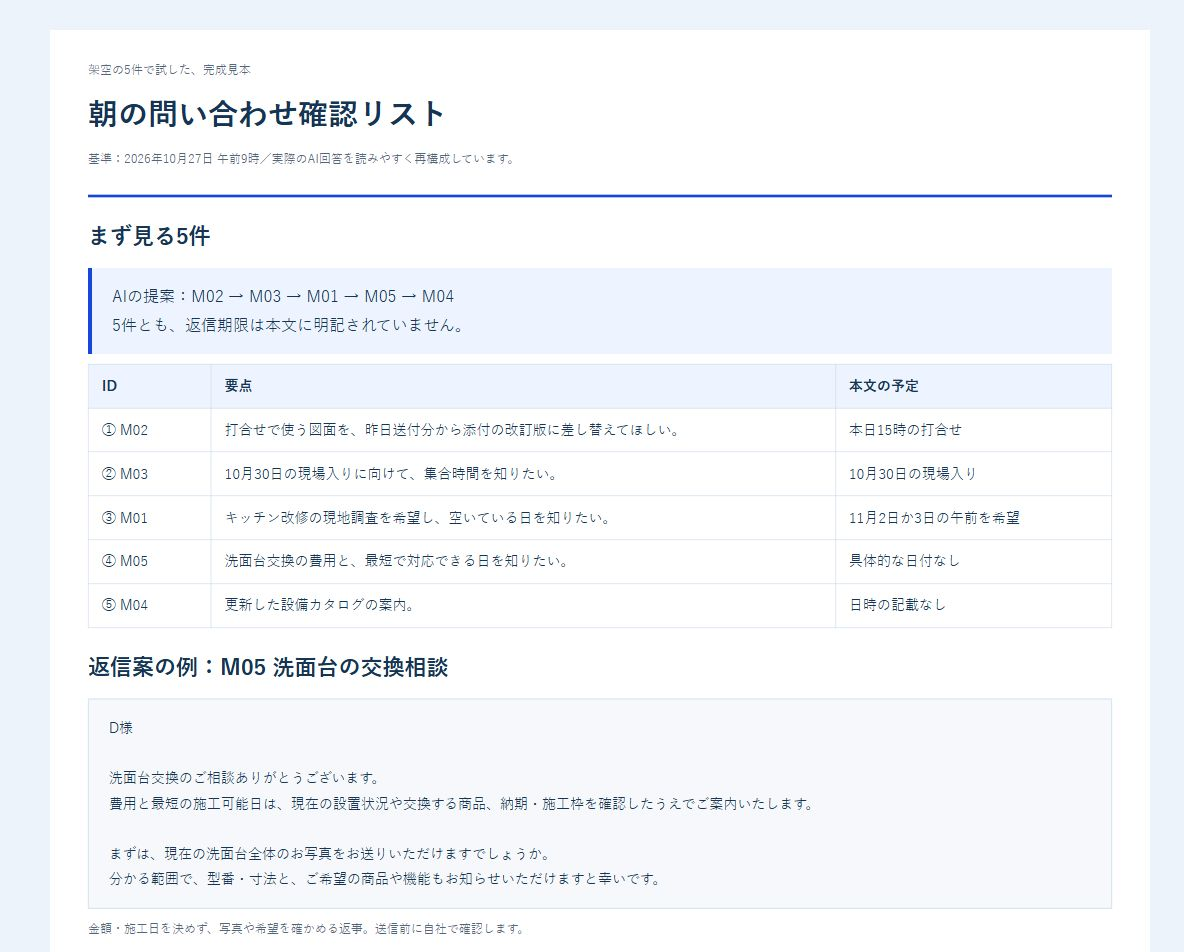Click the summary 更新した設備カタログの案内。
The height and width of the screenshot is (952, 1184).
320,605
